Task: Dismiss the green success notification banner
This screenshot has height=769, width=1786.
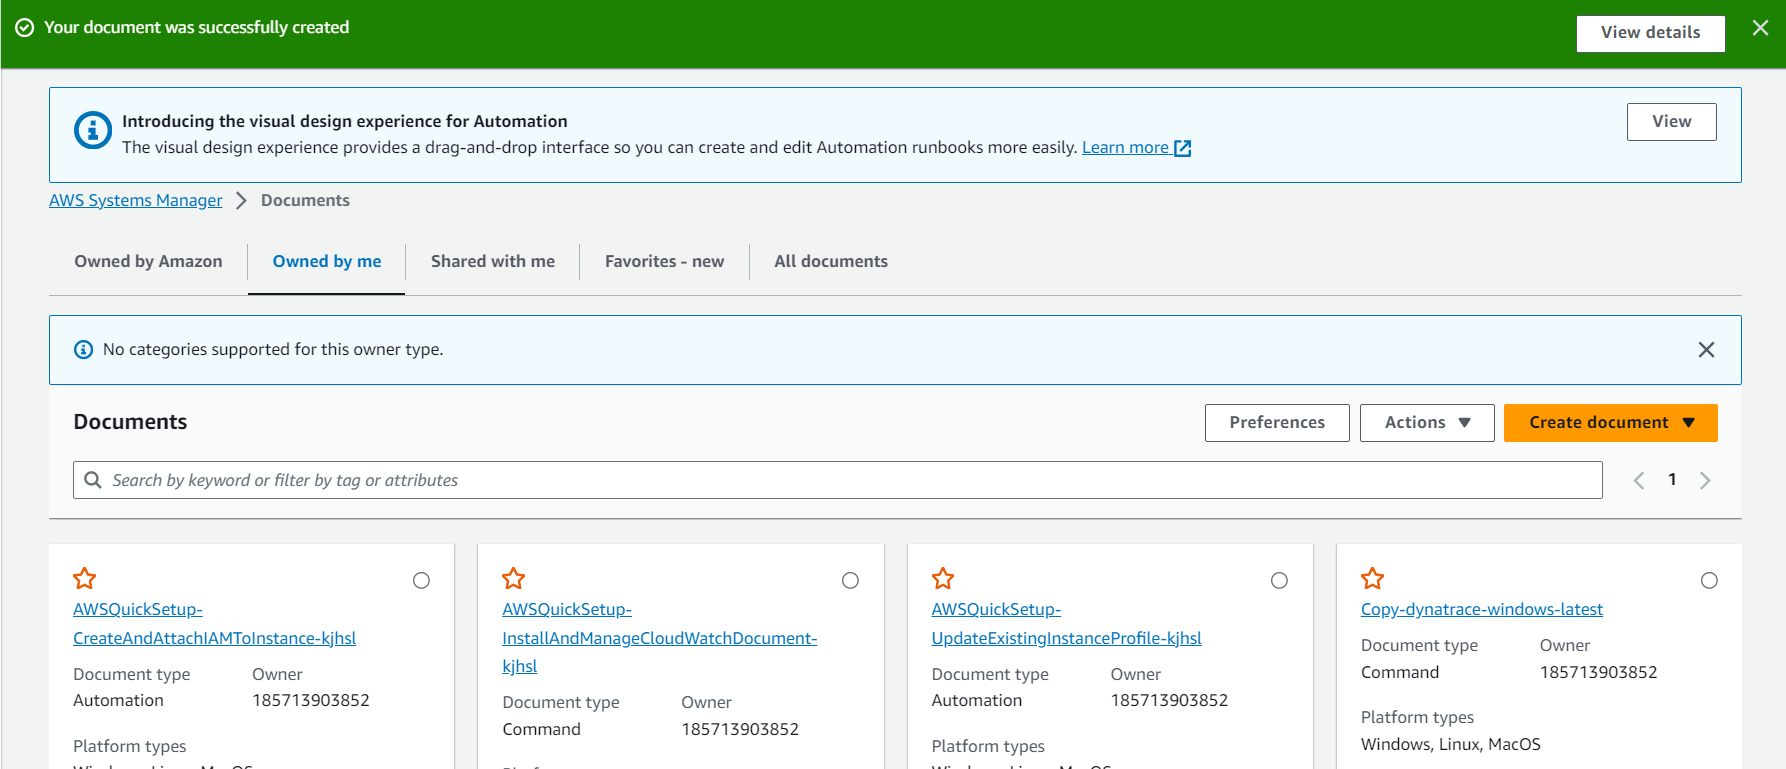Action: 1760,28
